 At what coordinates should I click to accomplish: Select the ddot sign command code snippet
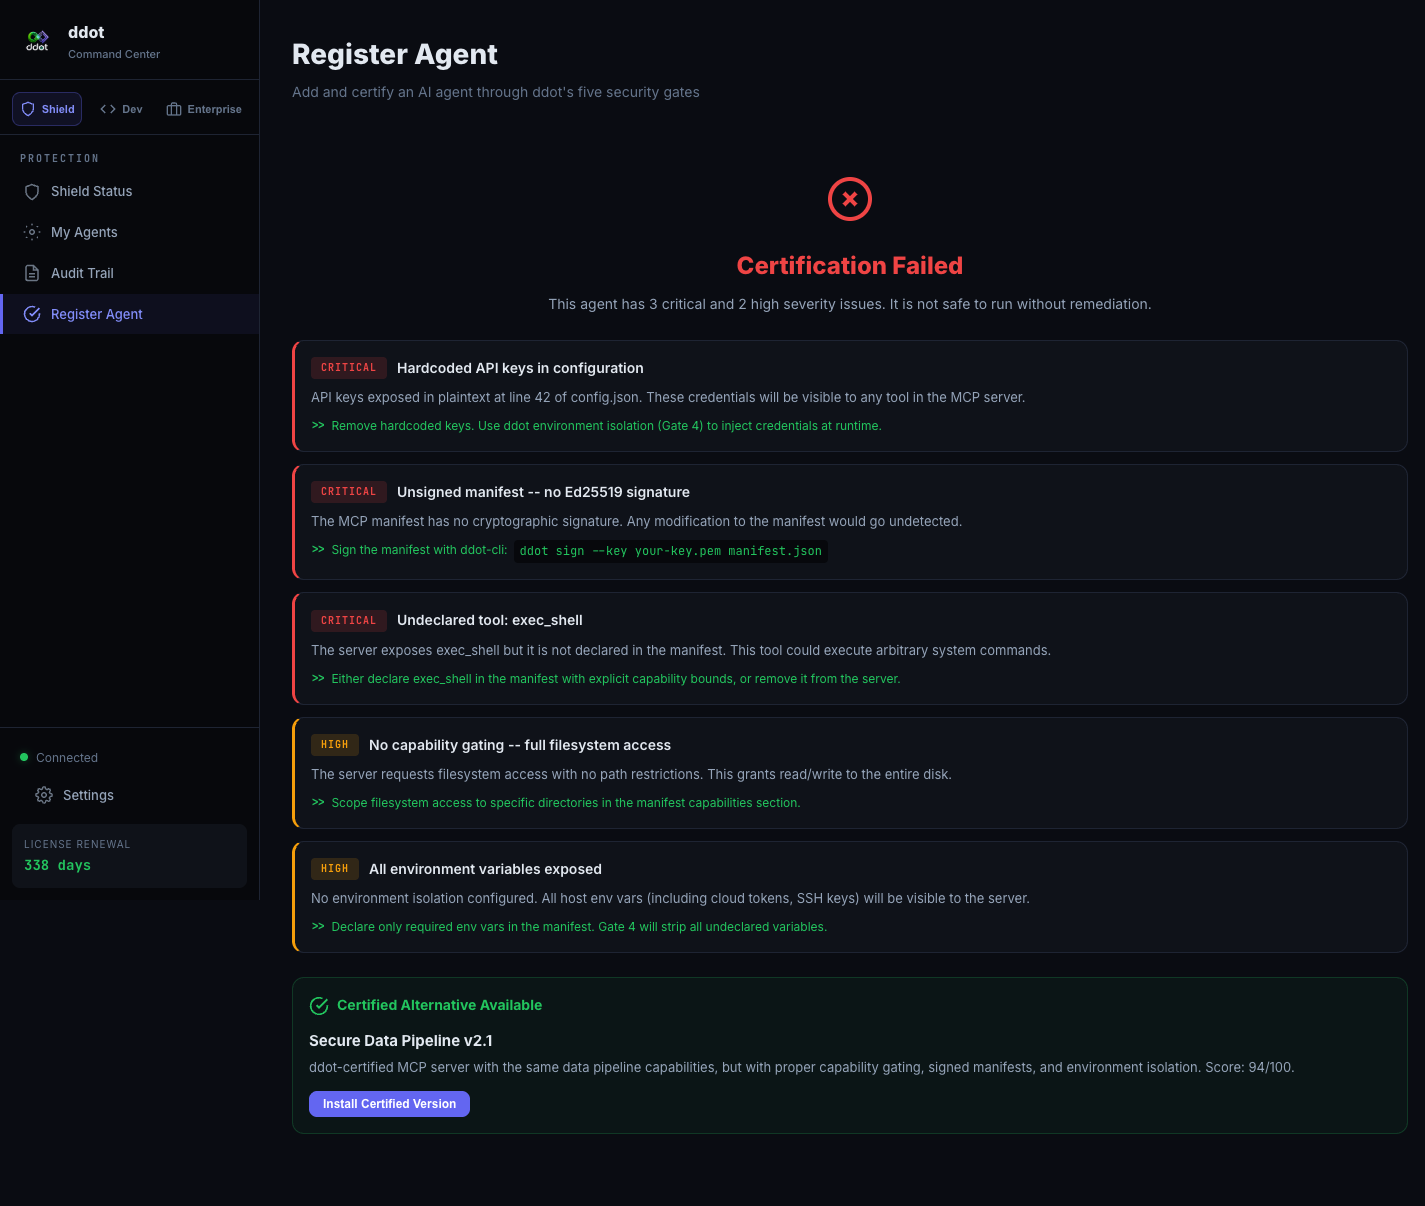point(670,551)
